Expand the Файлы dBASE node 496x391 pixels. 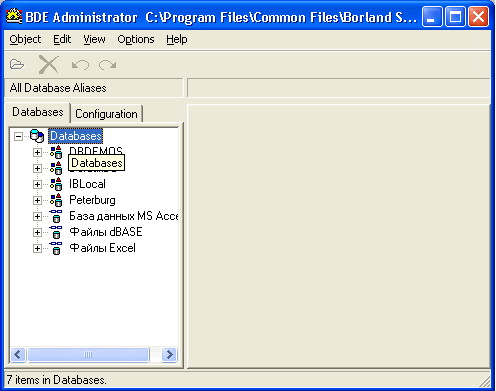pyautogui.click(x=37, y=232)
